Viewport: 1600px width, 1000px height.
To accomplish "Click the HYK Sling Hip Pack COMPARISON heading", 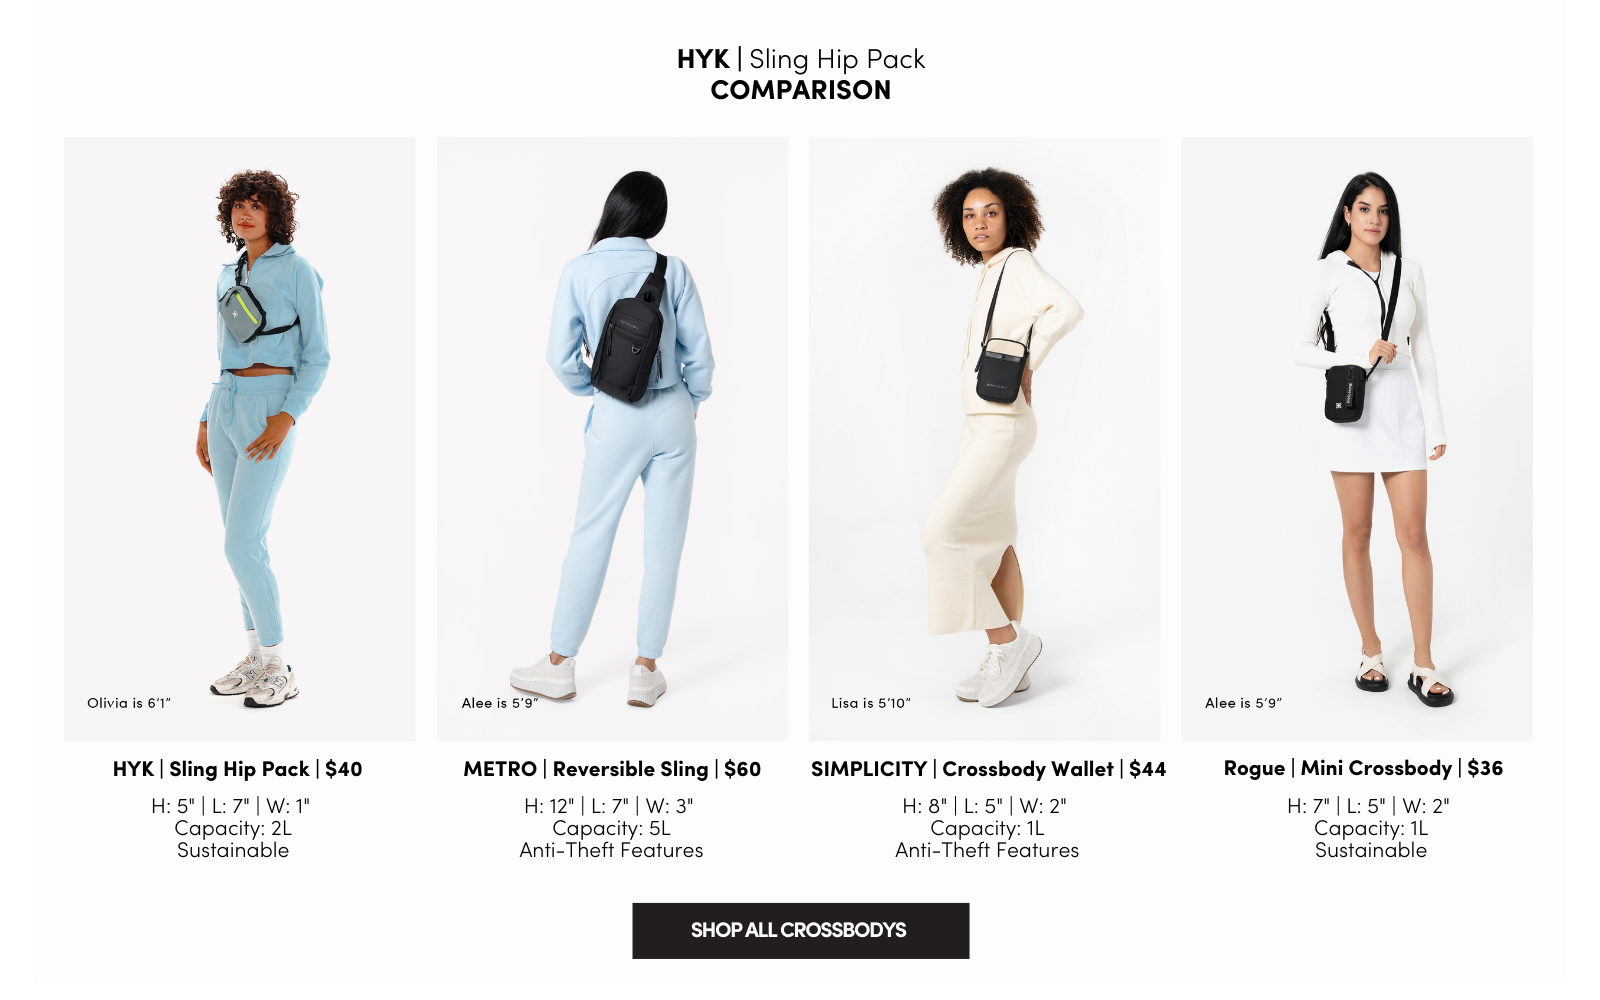I will [x=801, y=74].
